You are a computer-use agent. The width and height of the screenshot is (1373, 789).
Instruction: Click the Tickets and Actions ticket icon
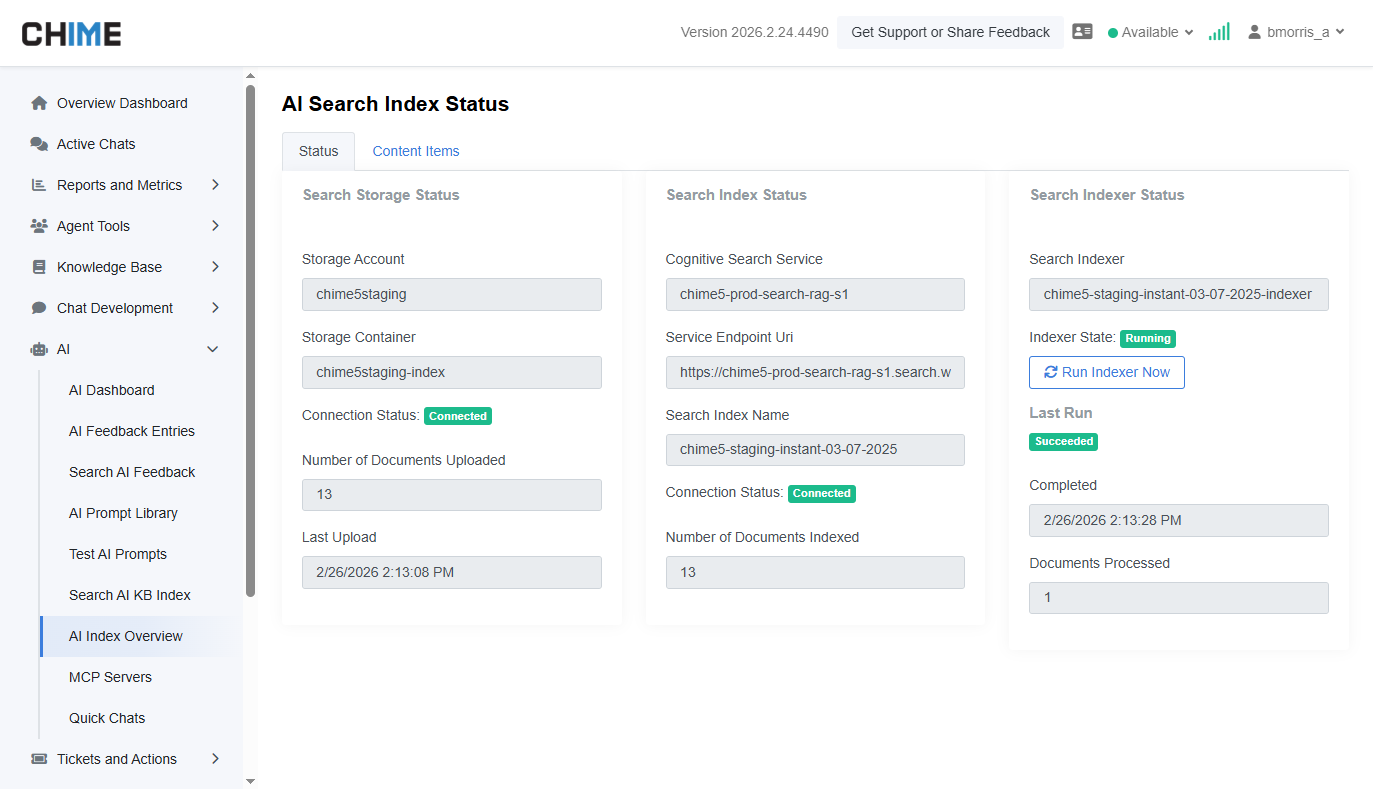[x=39, y=759]
